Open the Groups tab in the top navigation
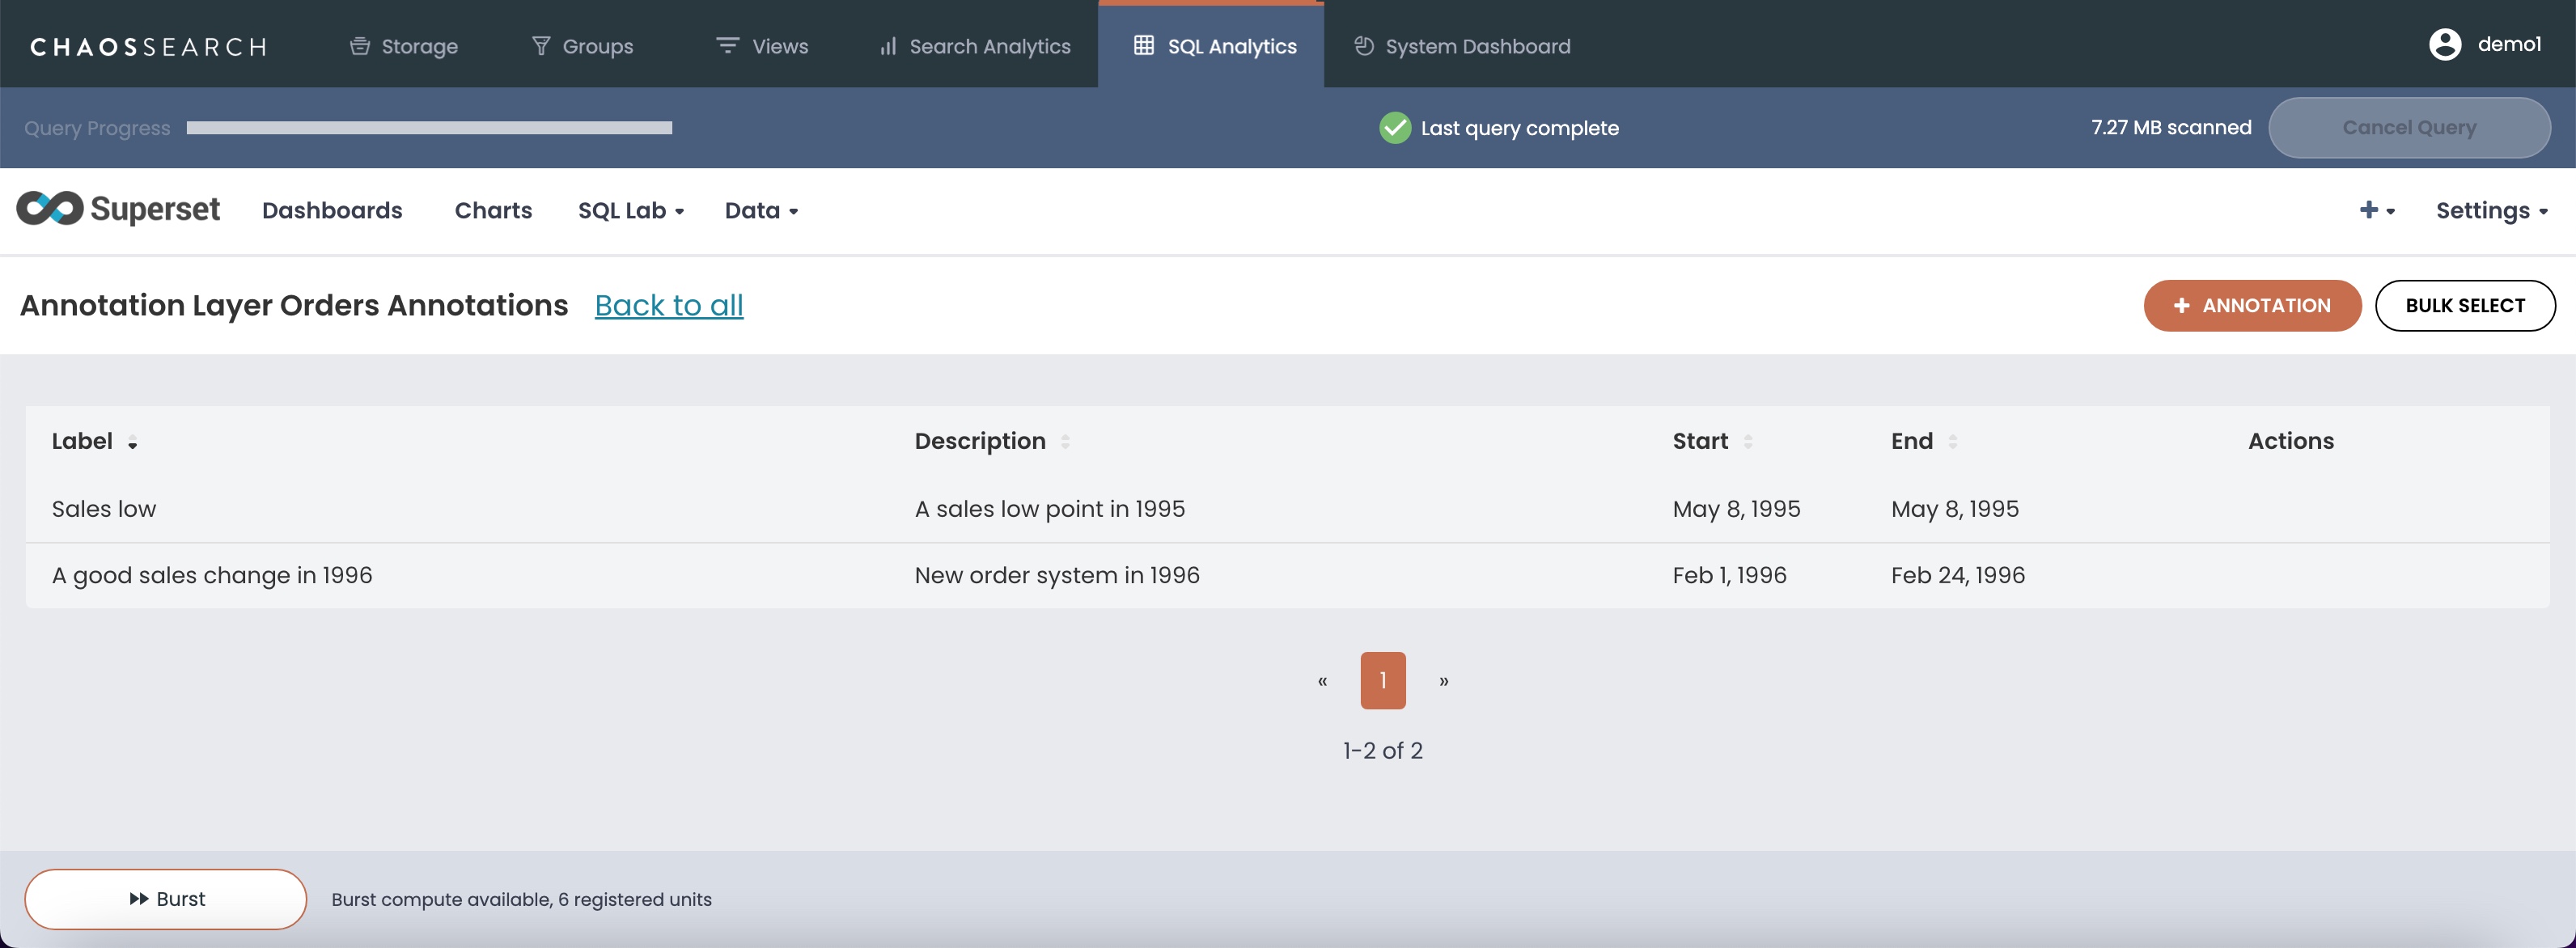This screenshot has width=2576, height=948. (582, 46)
